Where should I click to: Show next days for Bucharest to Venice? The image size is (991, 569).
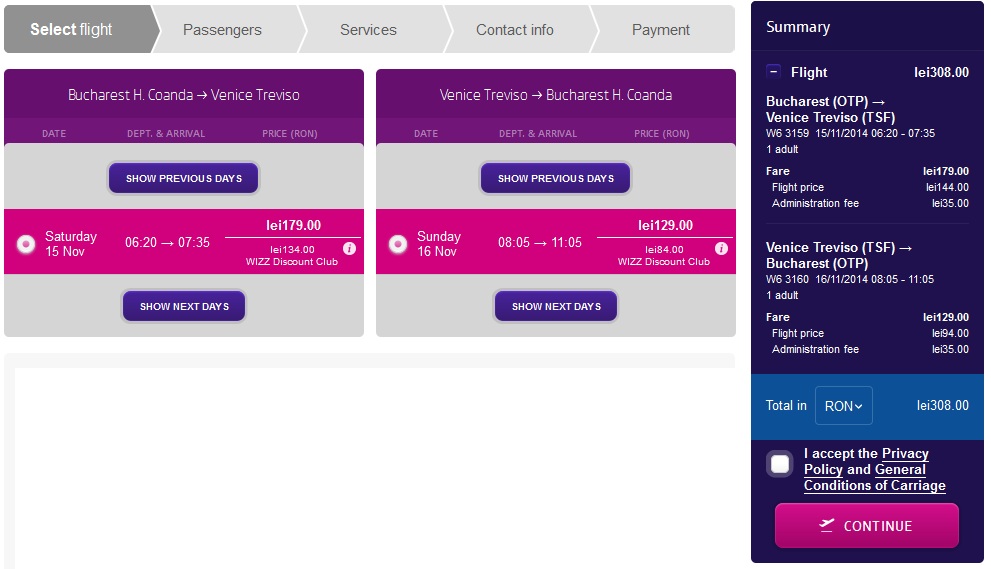pyautogui.click(x=184, y=306)
